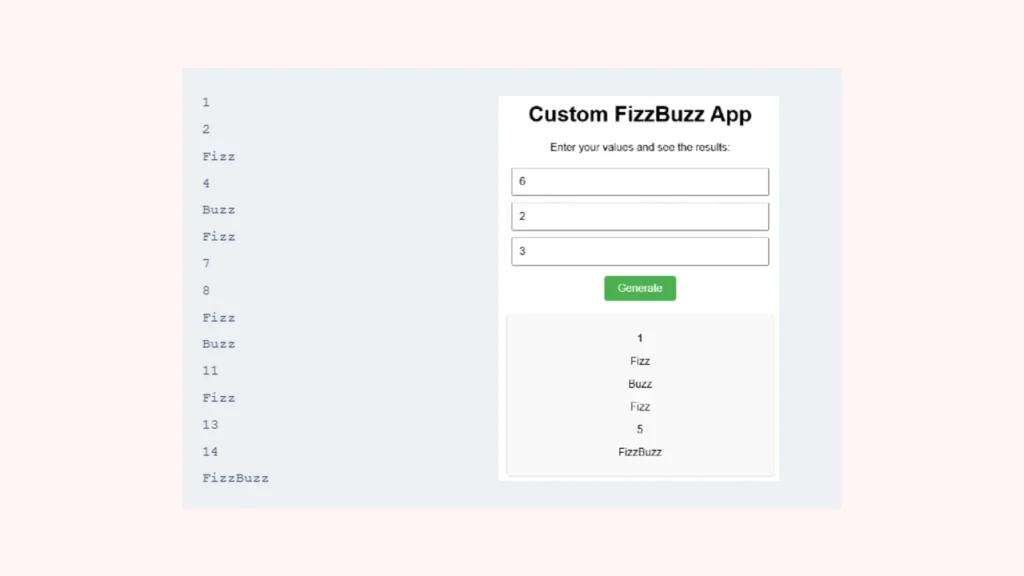Image resolution: width=1024 pixels, height=576 pixels.
Task: Click the first Fizz line in console output
Action: click(219, 156)
